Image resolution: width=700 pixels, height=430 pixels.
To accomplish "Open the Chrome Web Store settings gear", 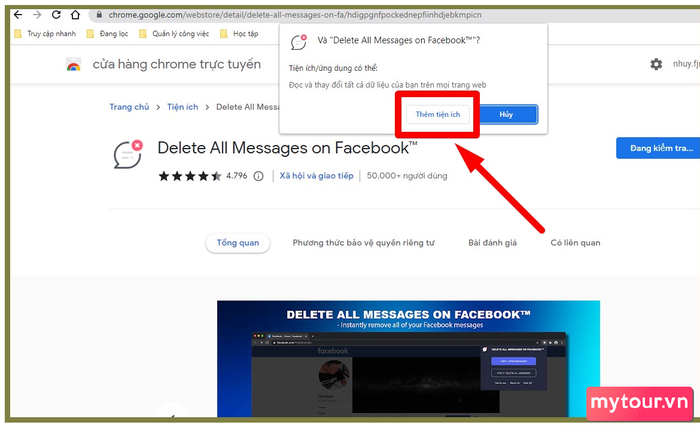I will pyautogui.click(x=656, y=64).
